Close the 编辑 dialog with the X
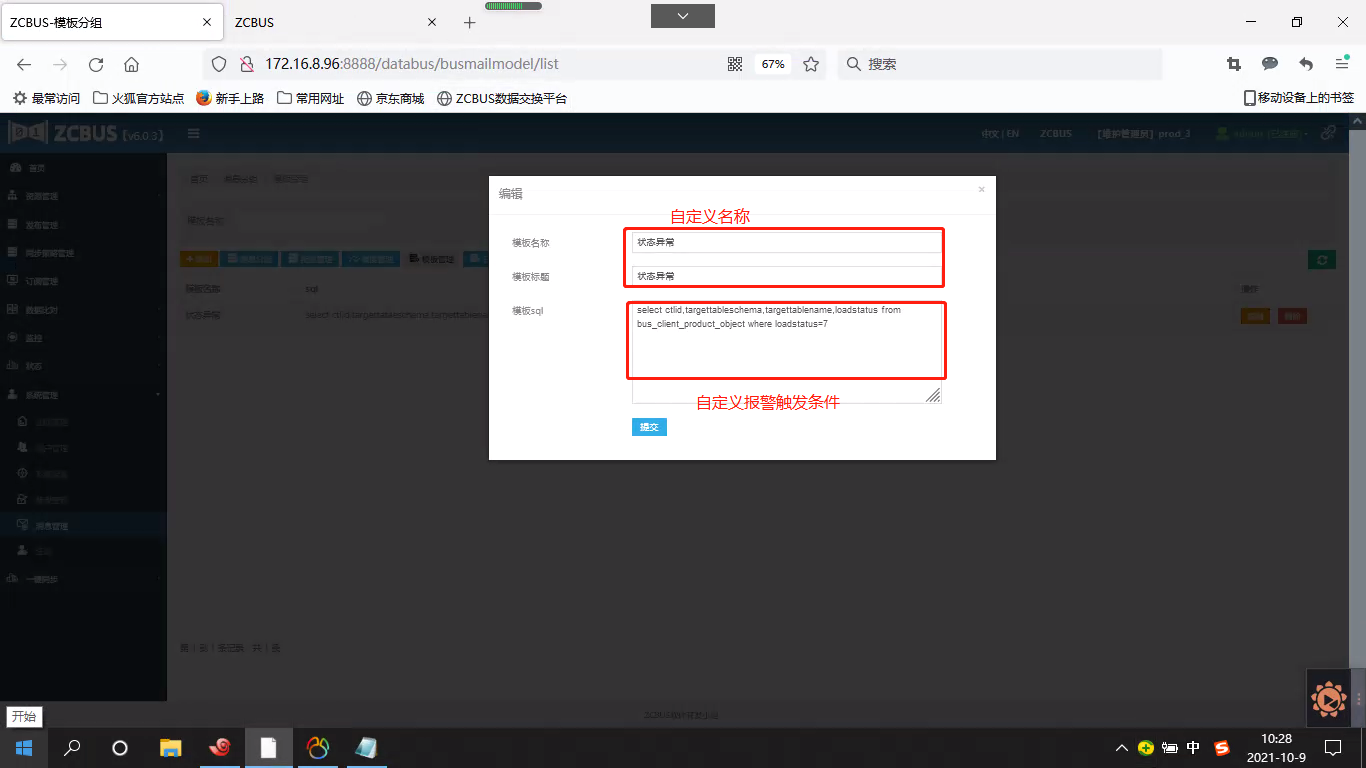 coord(981,189)
